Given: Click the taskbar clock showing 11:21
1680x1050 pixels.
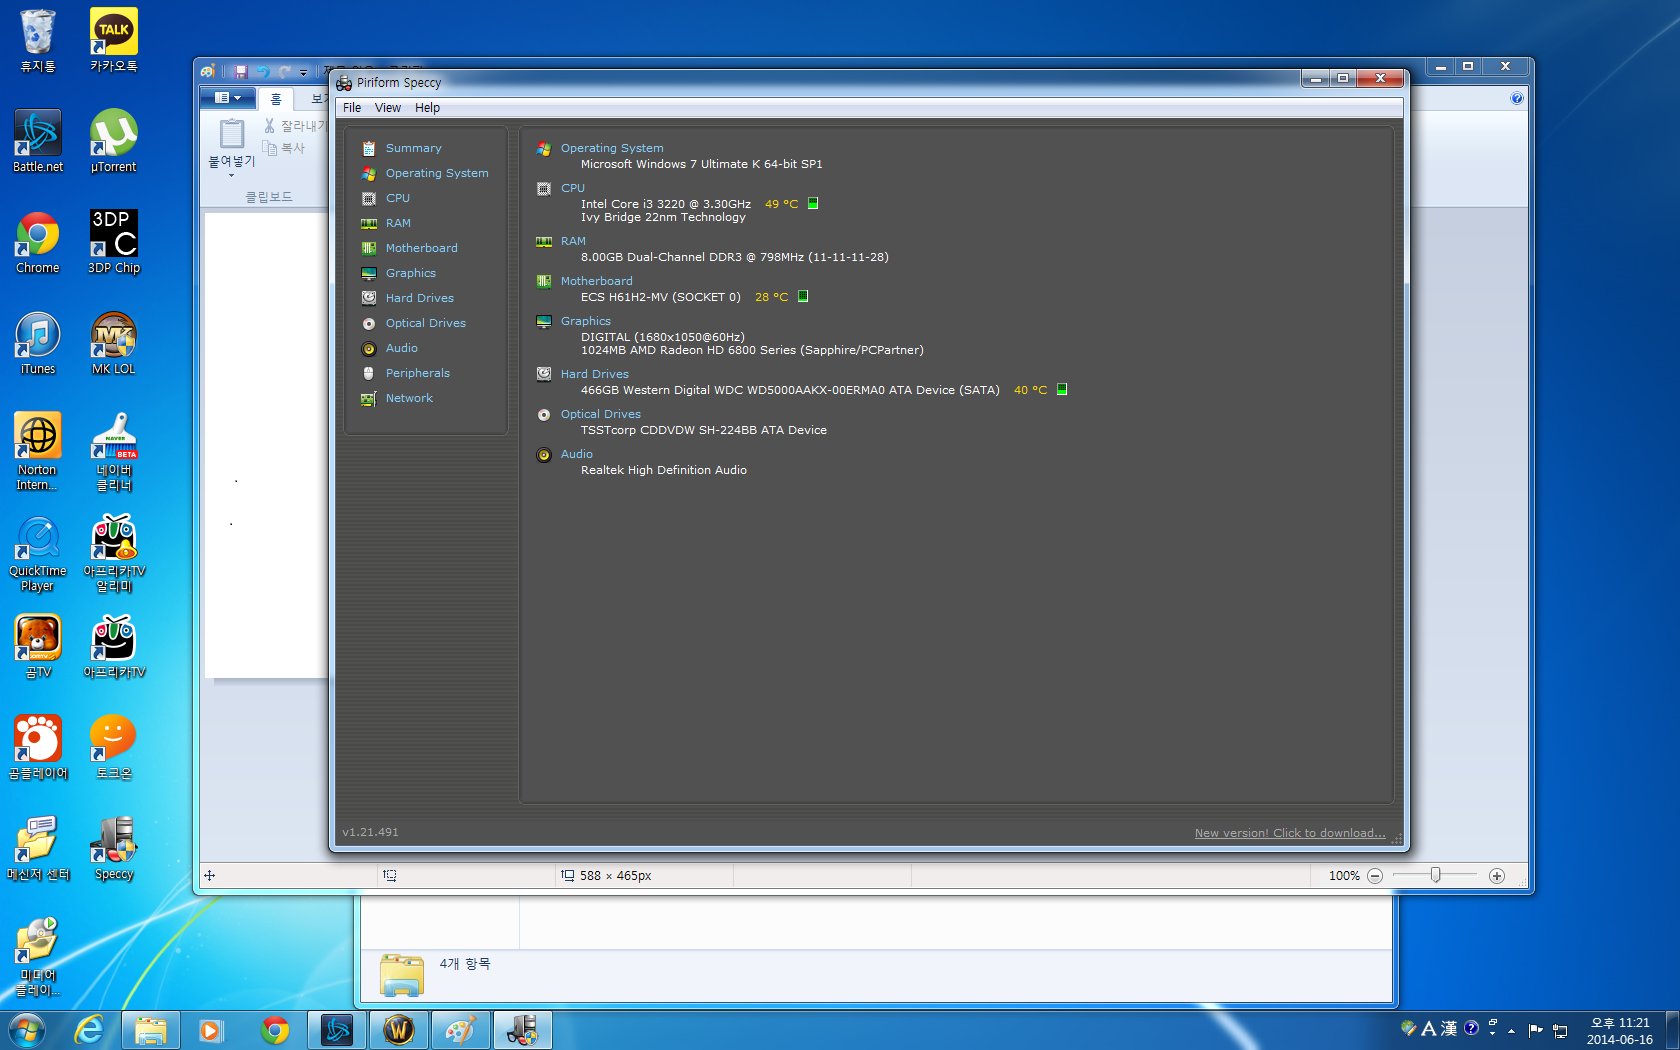Looking at the screenshot, I should (1620, 1031).
